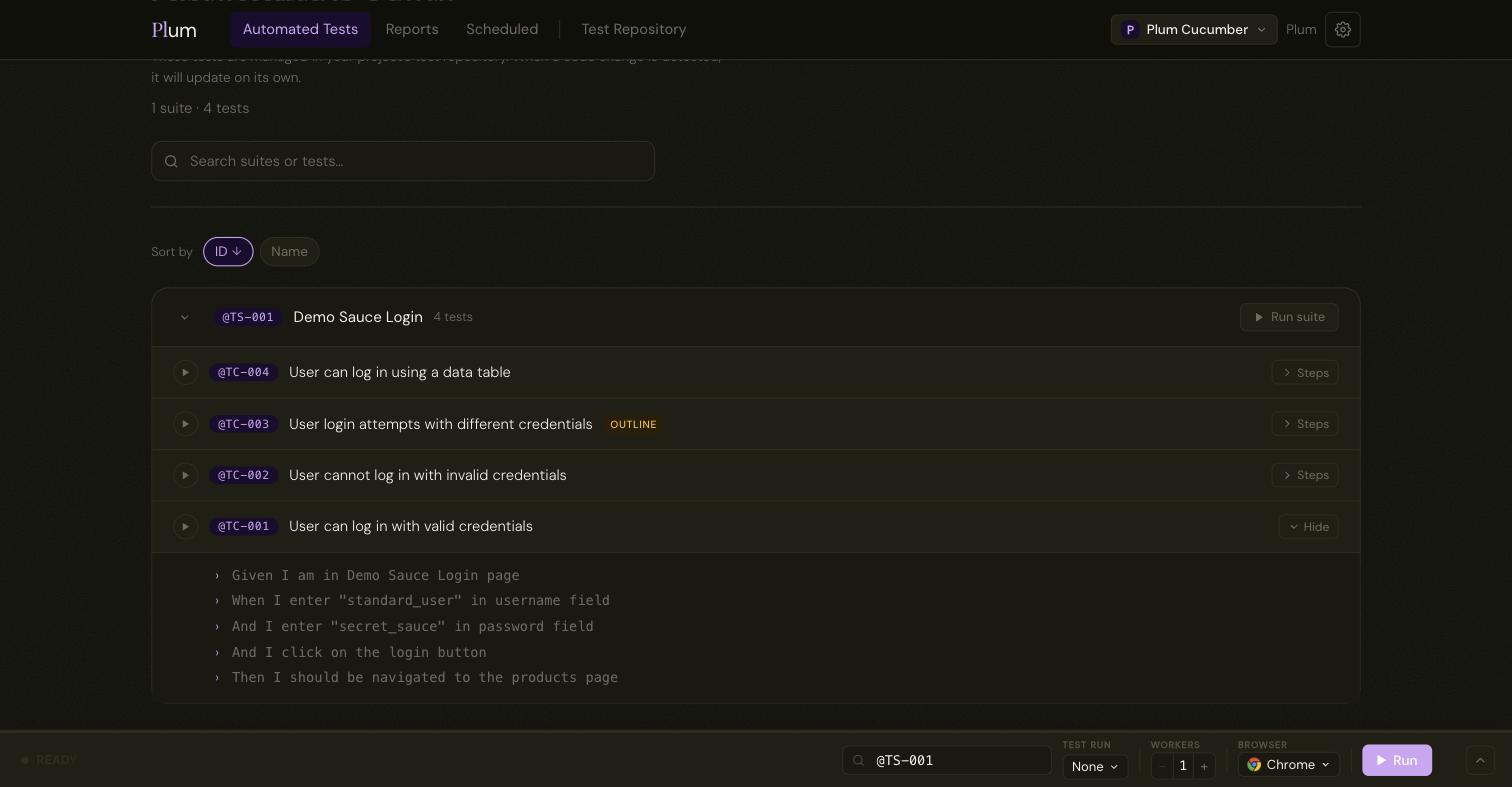The image size is (1512, 787).
Task: Decrease workers count with minus button
Action: click(x=1162, y=766)
